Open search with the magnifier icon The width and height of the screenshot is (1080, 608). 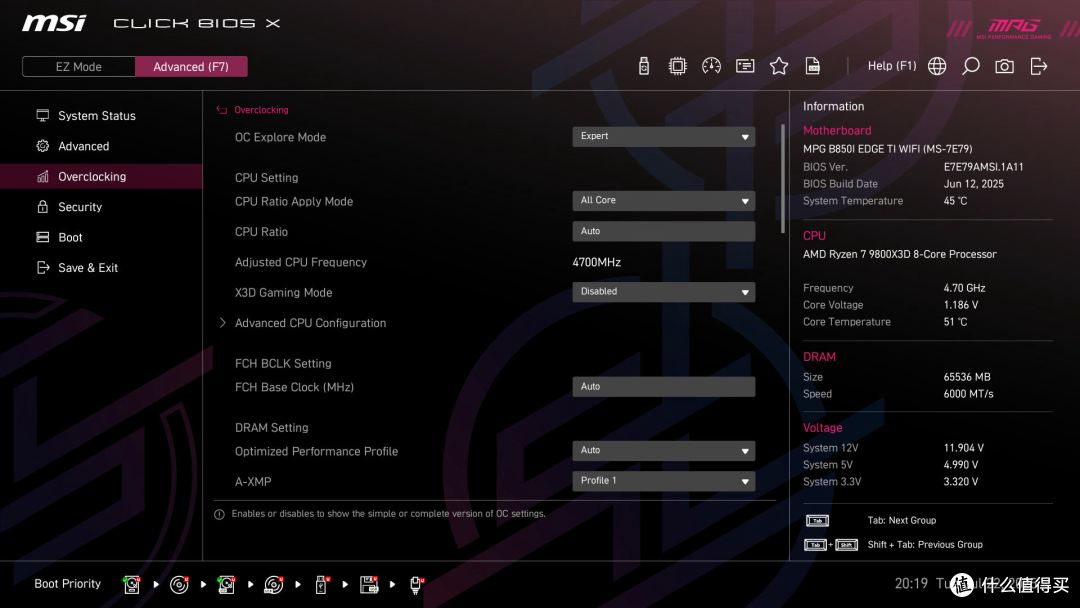[970, 66]
